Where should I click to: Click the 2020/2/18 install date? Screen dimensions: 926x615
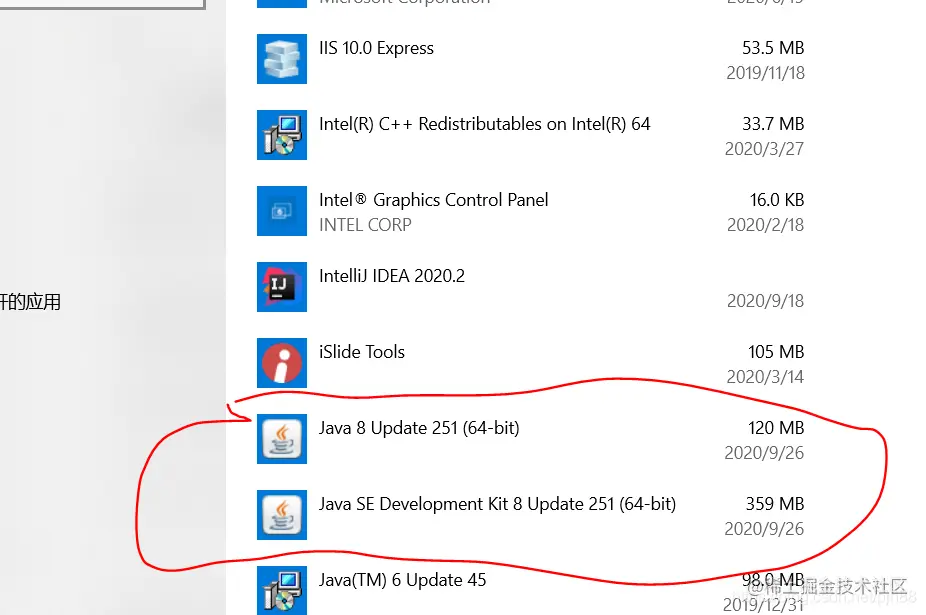click(x=765, y=225)
